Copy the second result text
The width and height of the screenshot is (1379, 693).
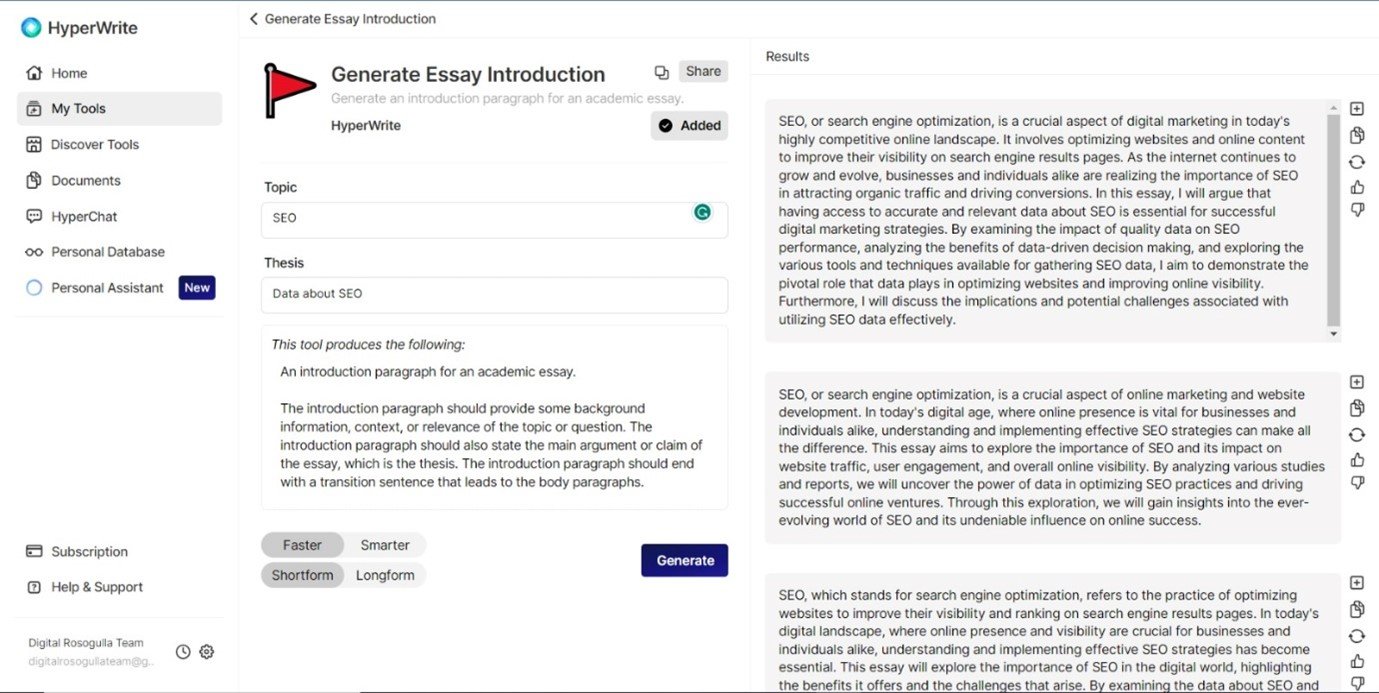click(1357, 408)
